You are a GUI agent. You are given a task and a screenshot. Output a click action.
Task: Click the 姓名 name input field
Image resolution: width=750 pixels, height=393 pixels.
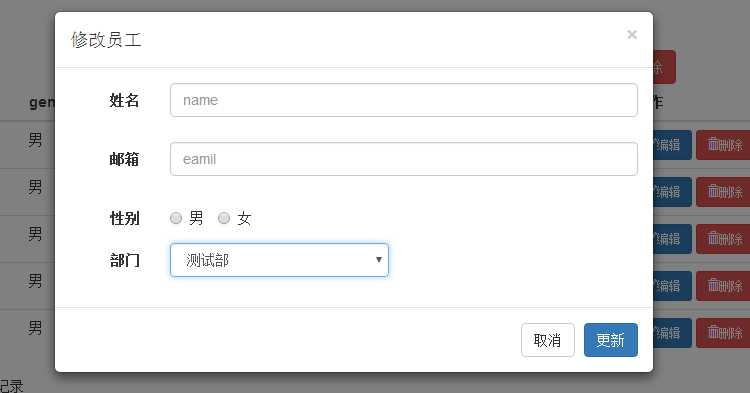pos(404,100)
